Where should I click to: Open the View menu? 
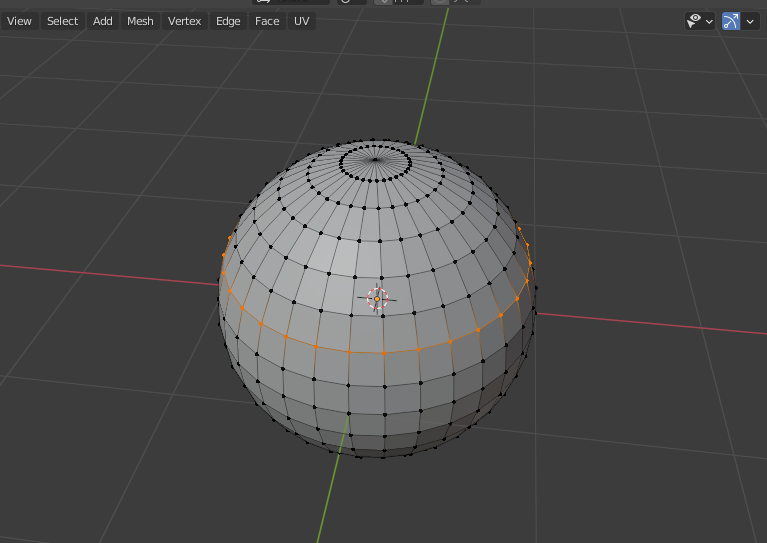pos(20,21)
